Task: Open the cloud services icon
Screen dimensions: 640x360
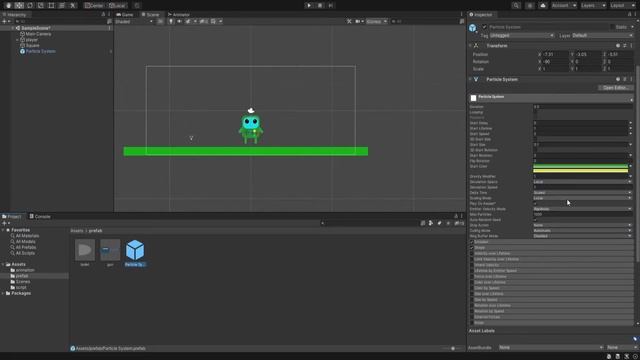Action: [542, 5]
